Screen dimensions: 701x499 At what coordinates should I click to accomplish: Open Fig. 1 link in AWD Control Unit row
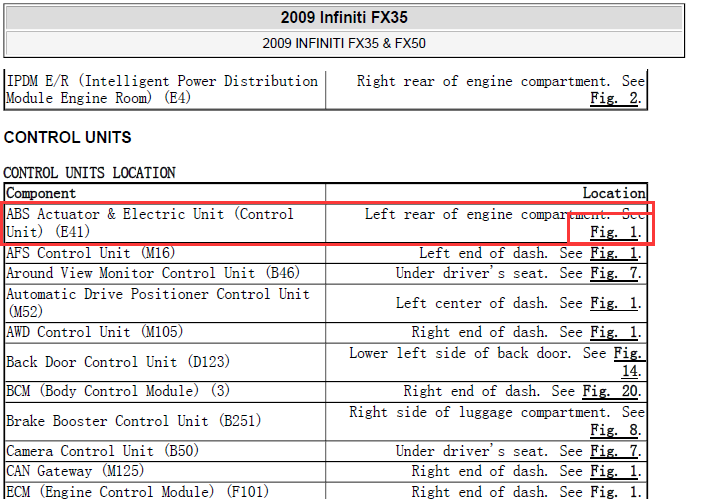[615, 332]
